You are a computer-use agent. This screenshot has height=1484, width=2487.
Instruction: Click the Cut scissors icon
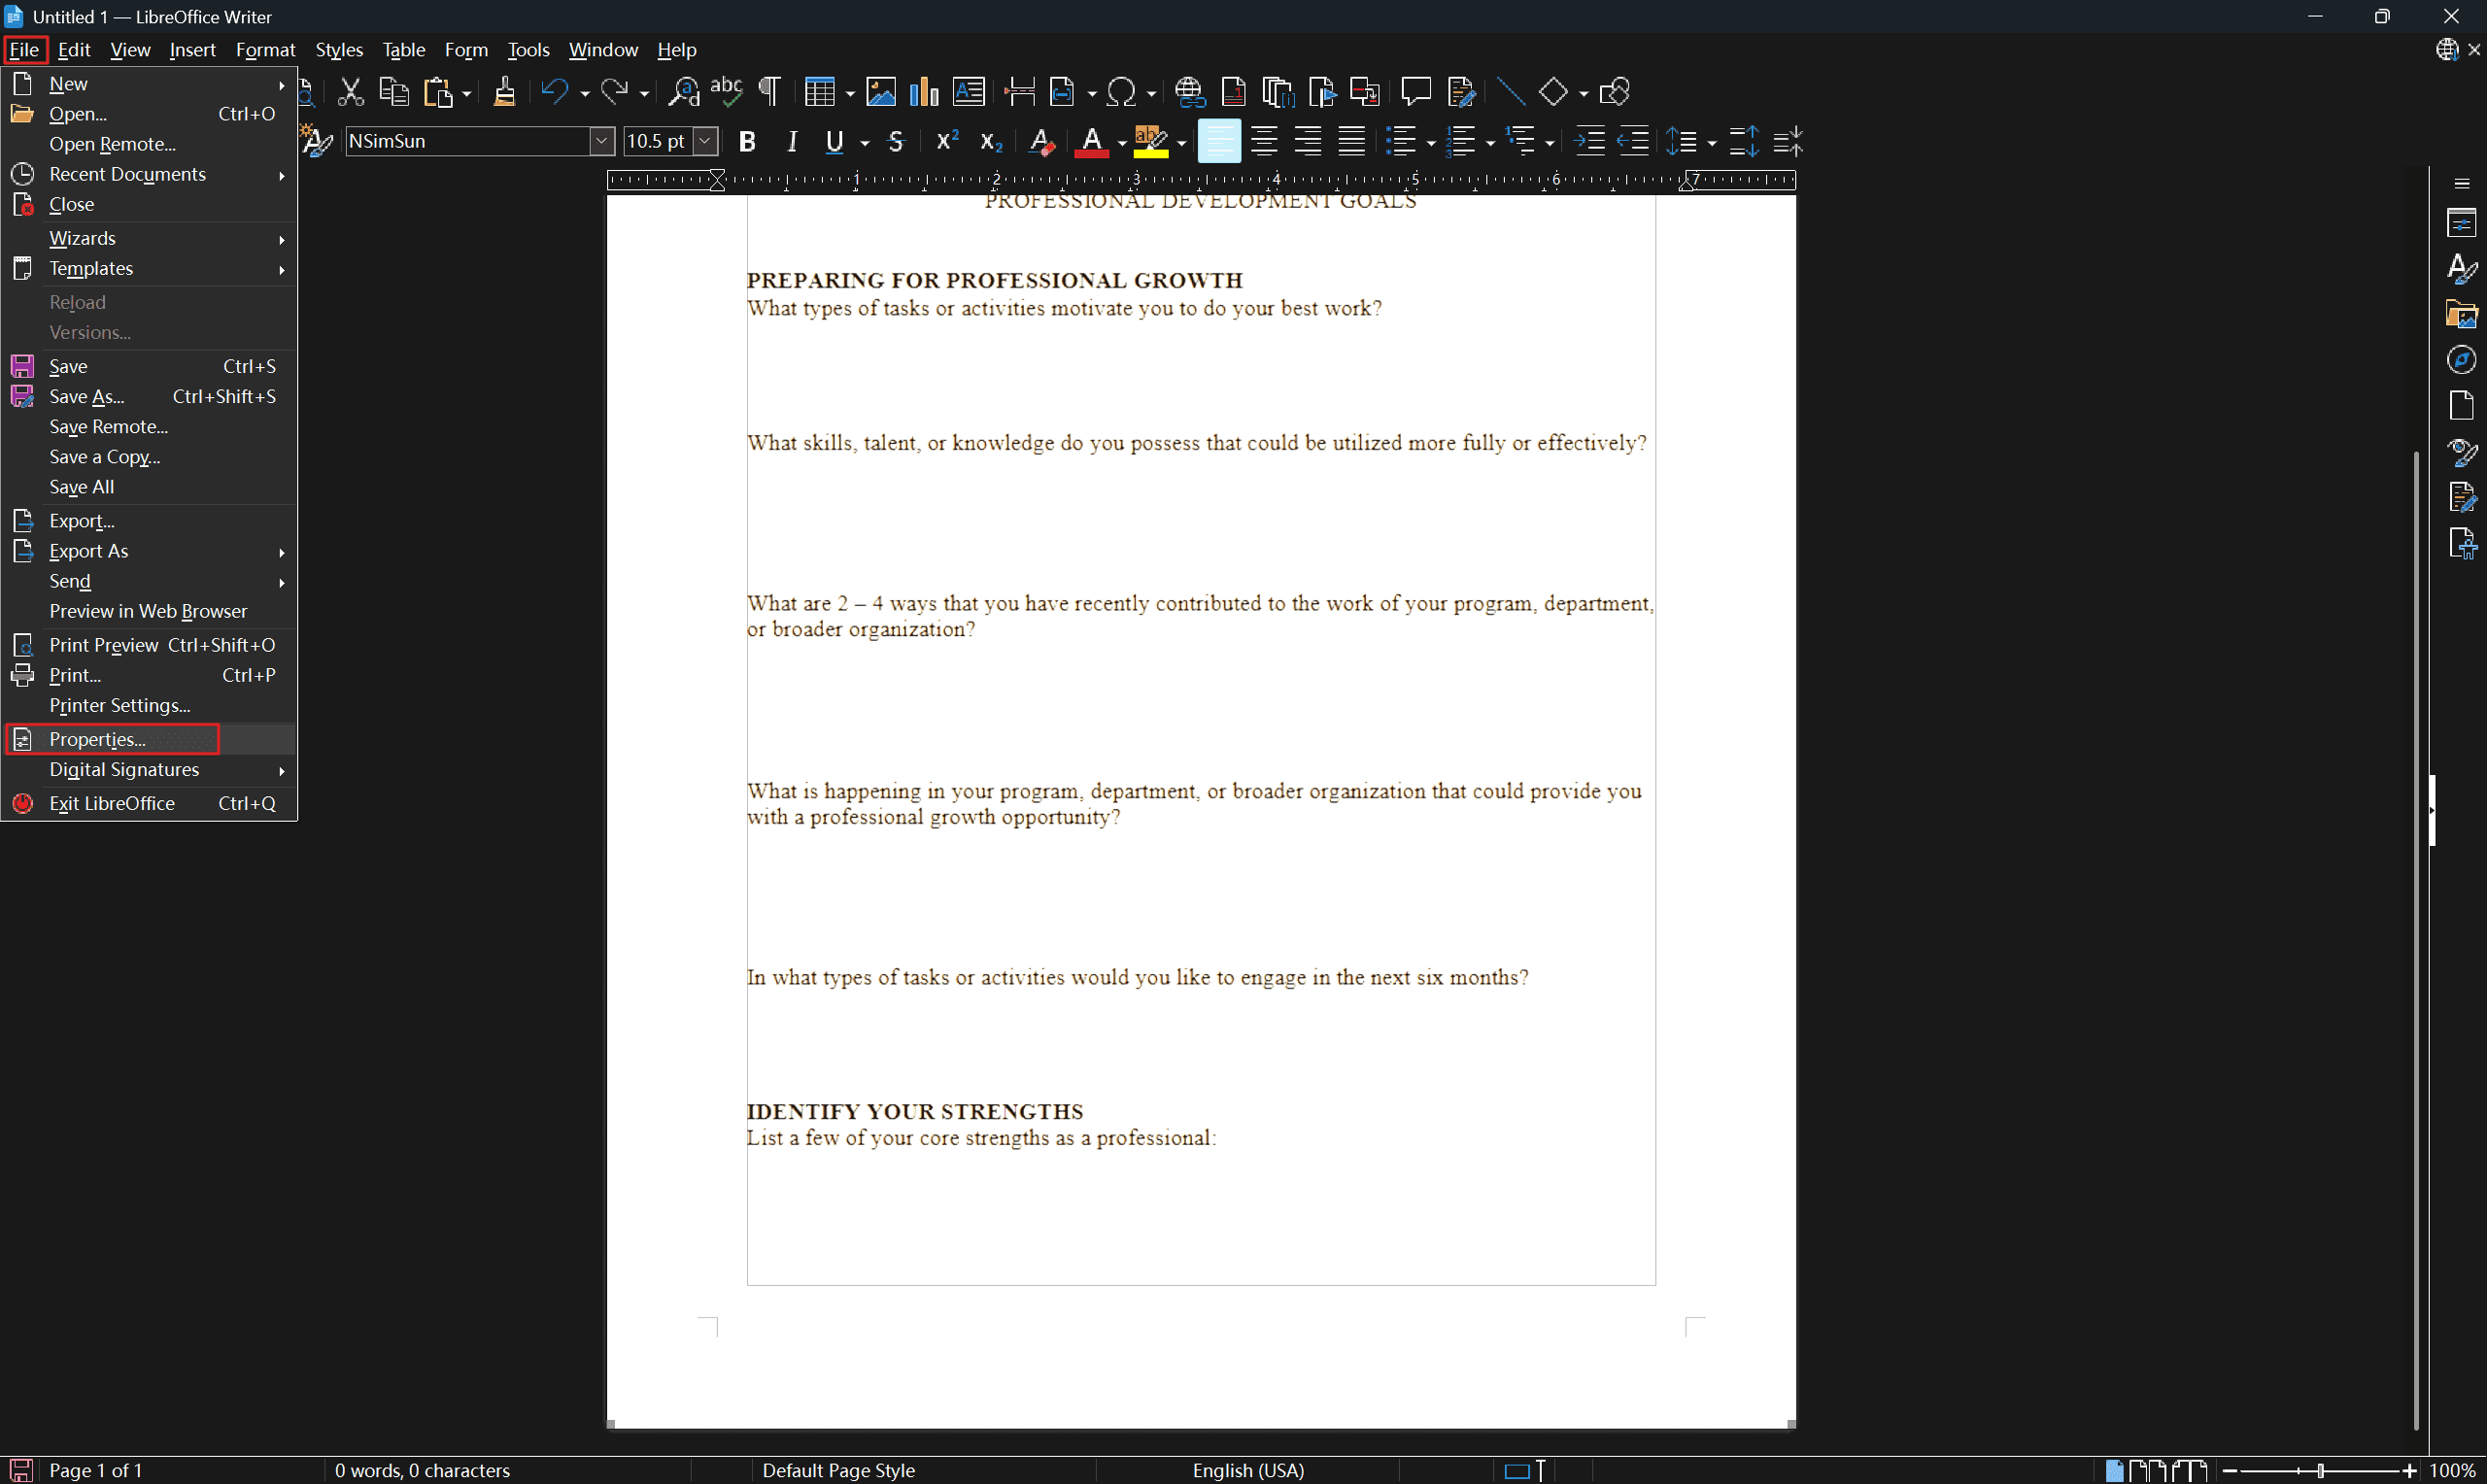(350, 92)
